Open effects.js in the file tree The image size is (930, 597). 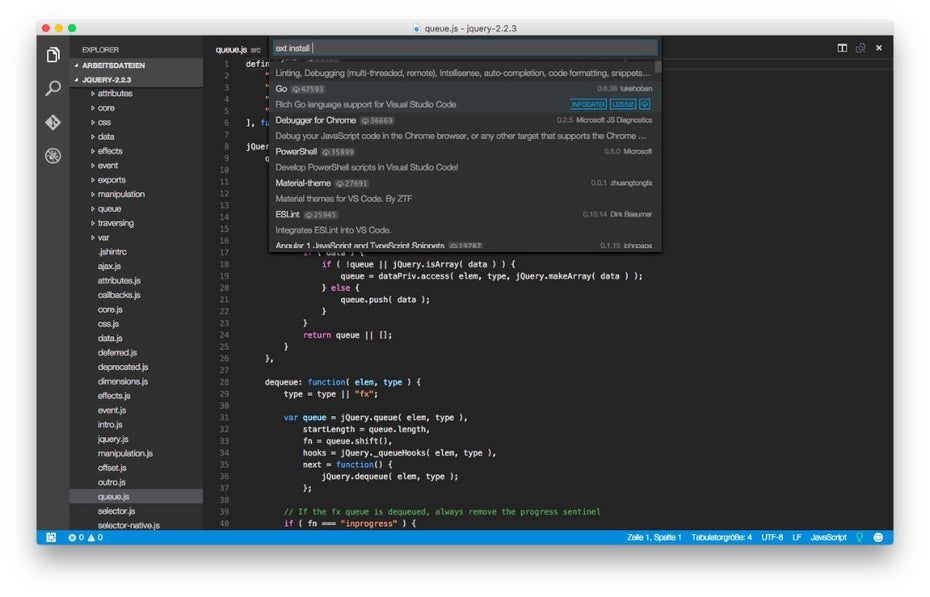tap(136, 395)
